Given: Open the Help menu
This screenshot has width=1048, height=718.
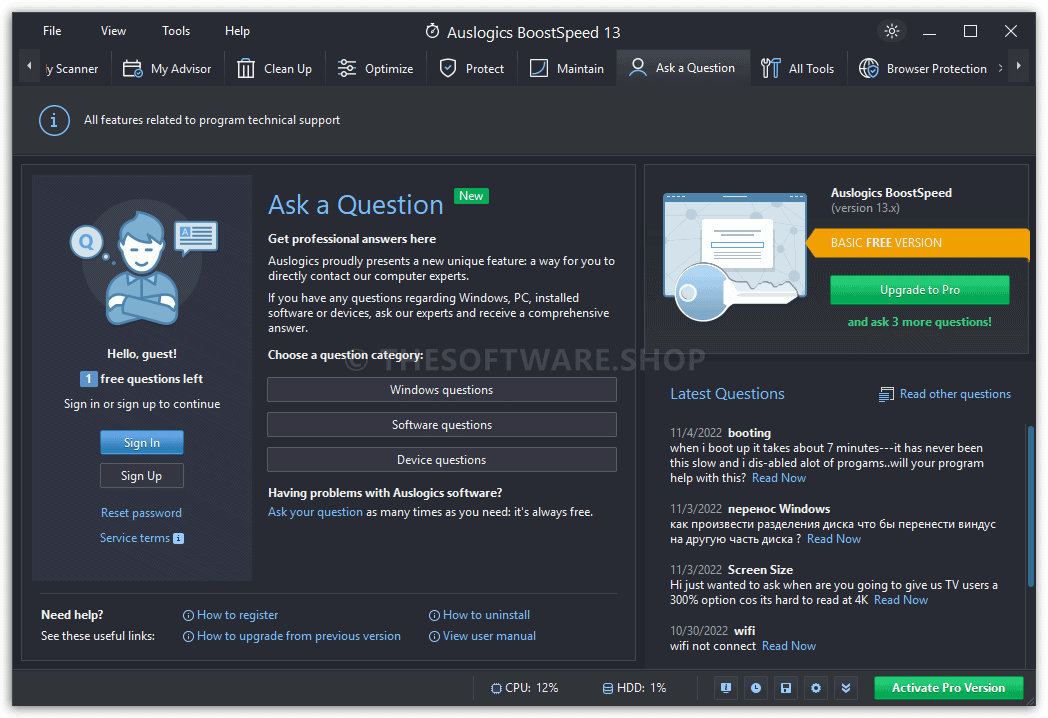Looking at the screenshot, I should (237, 31).
